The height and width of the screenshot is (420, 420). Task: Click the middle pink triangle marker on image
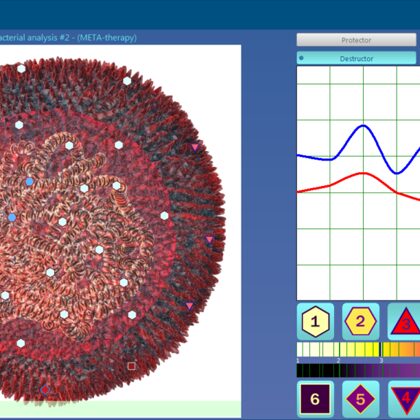[x=209, y=239]
